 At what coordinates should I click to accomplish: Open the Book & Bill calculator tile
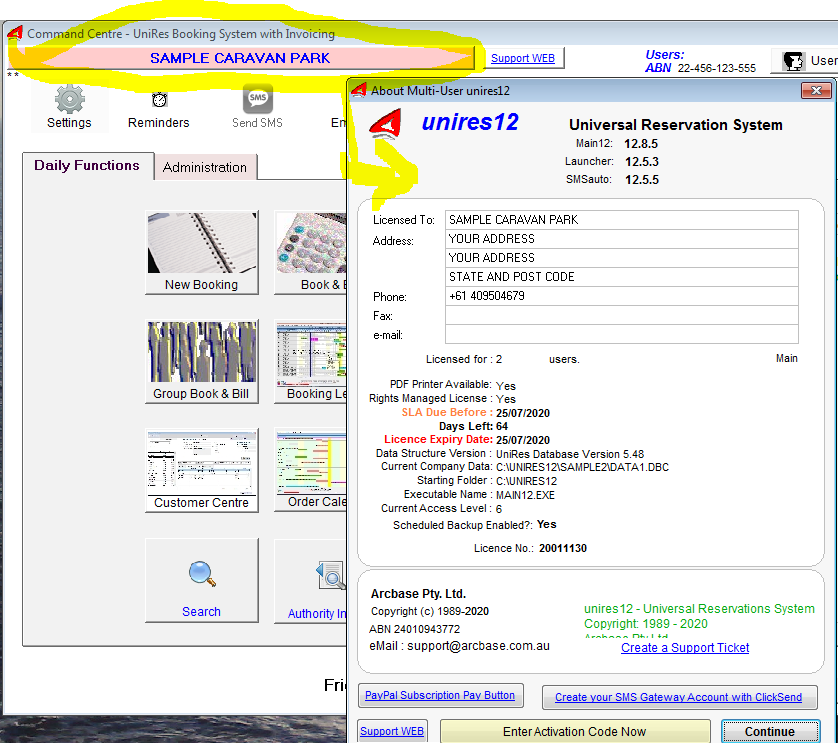pyautogui.click(x=311, y=252)
